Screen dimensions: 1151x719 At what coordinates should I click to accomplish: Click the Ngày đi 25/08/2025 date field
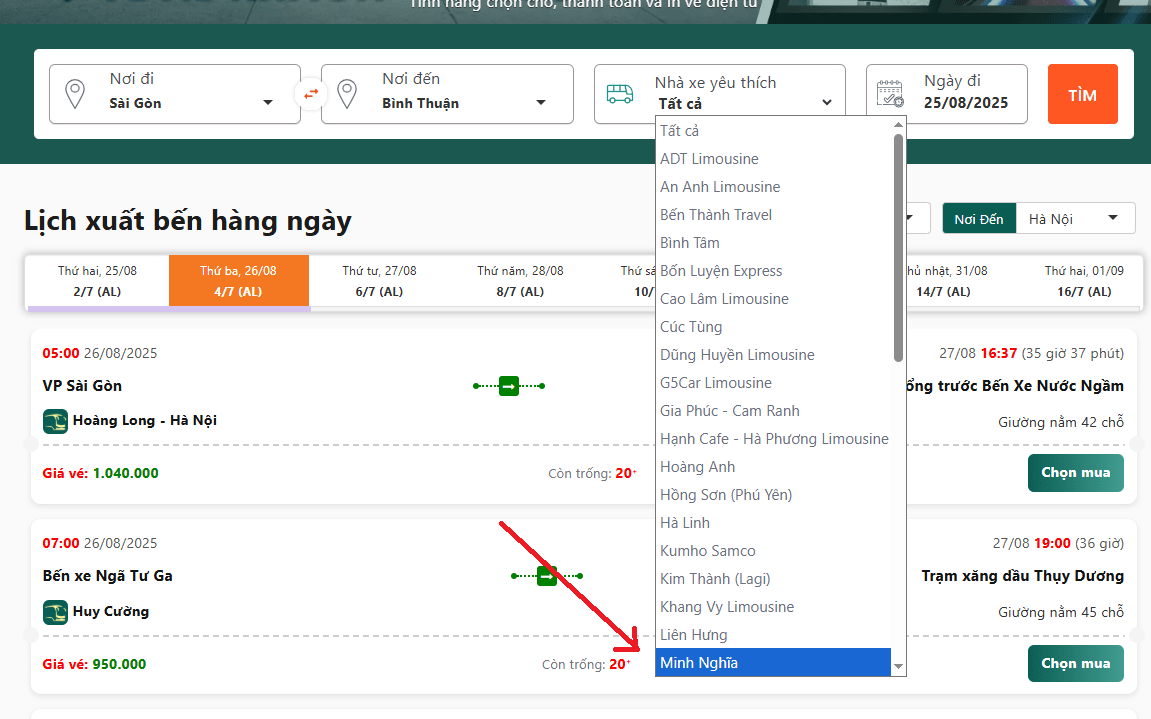[965, 94]
